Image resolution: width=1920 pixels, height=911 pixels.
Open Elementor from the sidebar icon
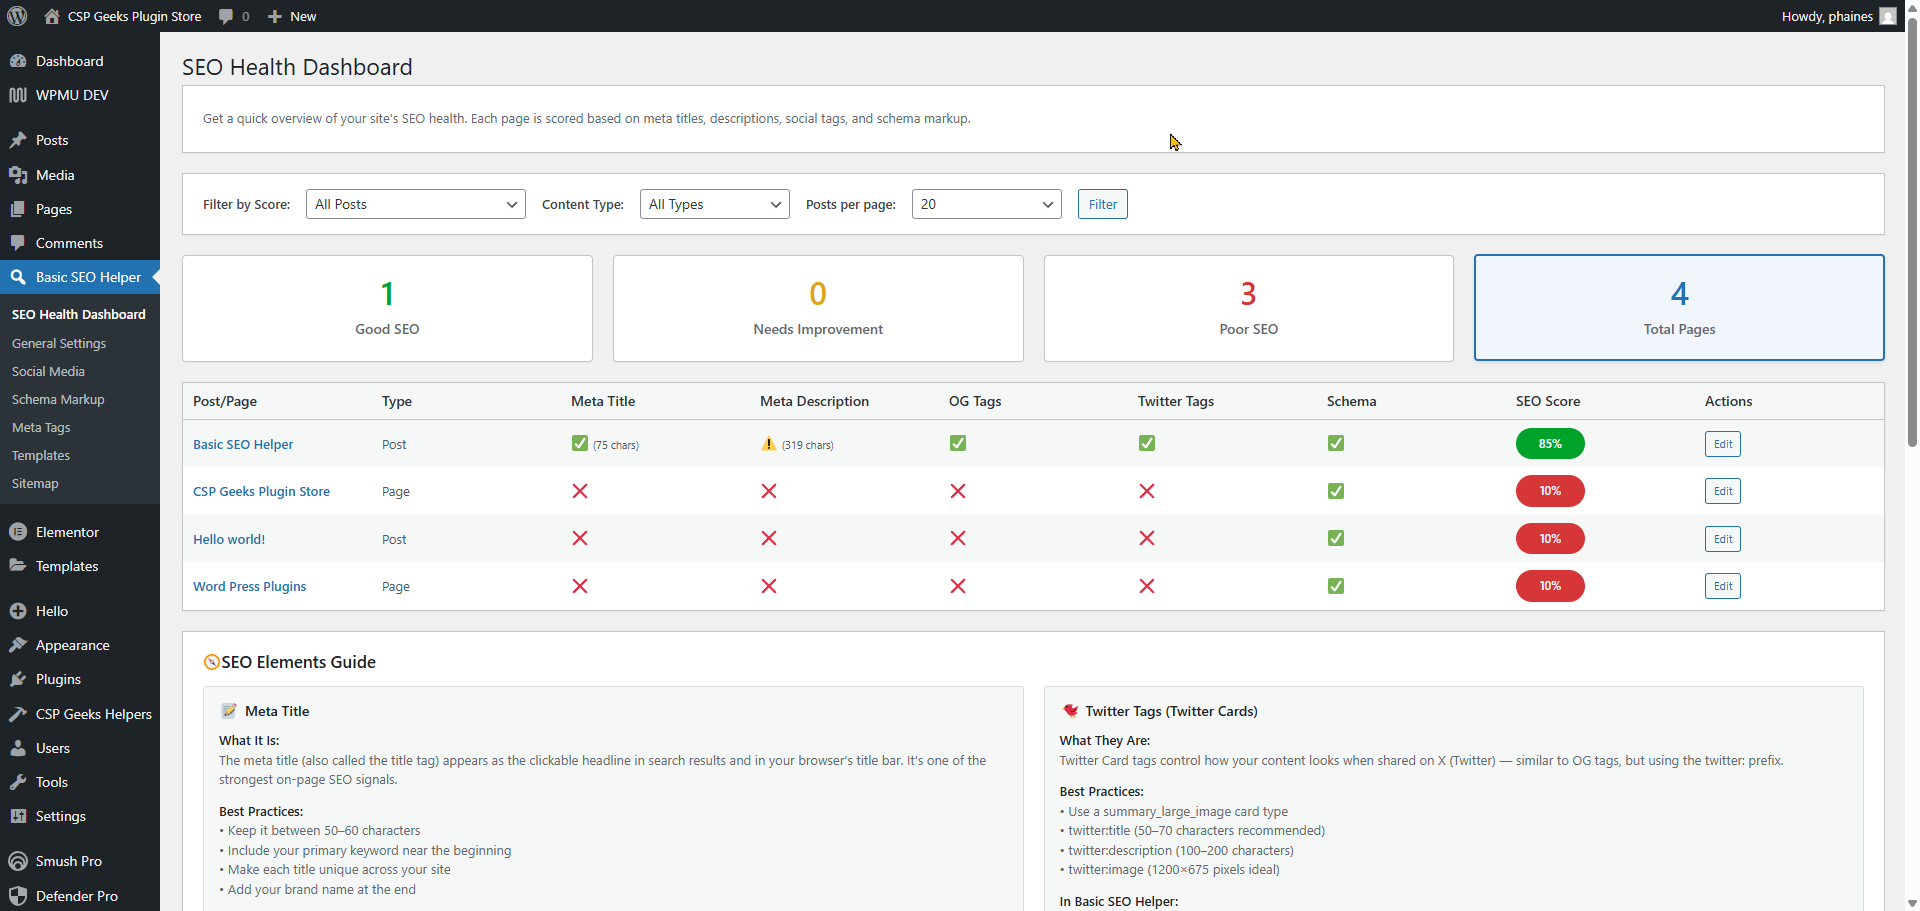[x=19, y=531]
